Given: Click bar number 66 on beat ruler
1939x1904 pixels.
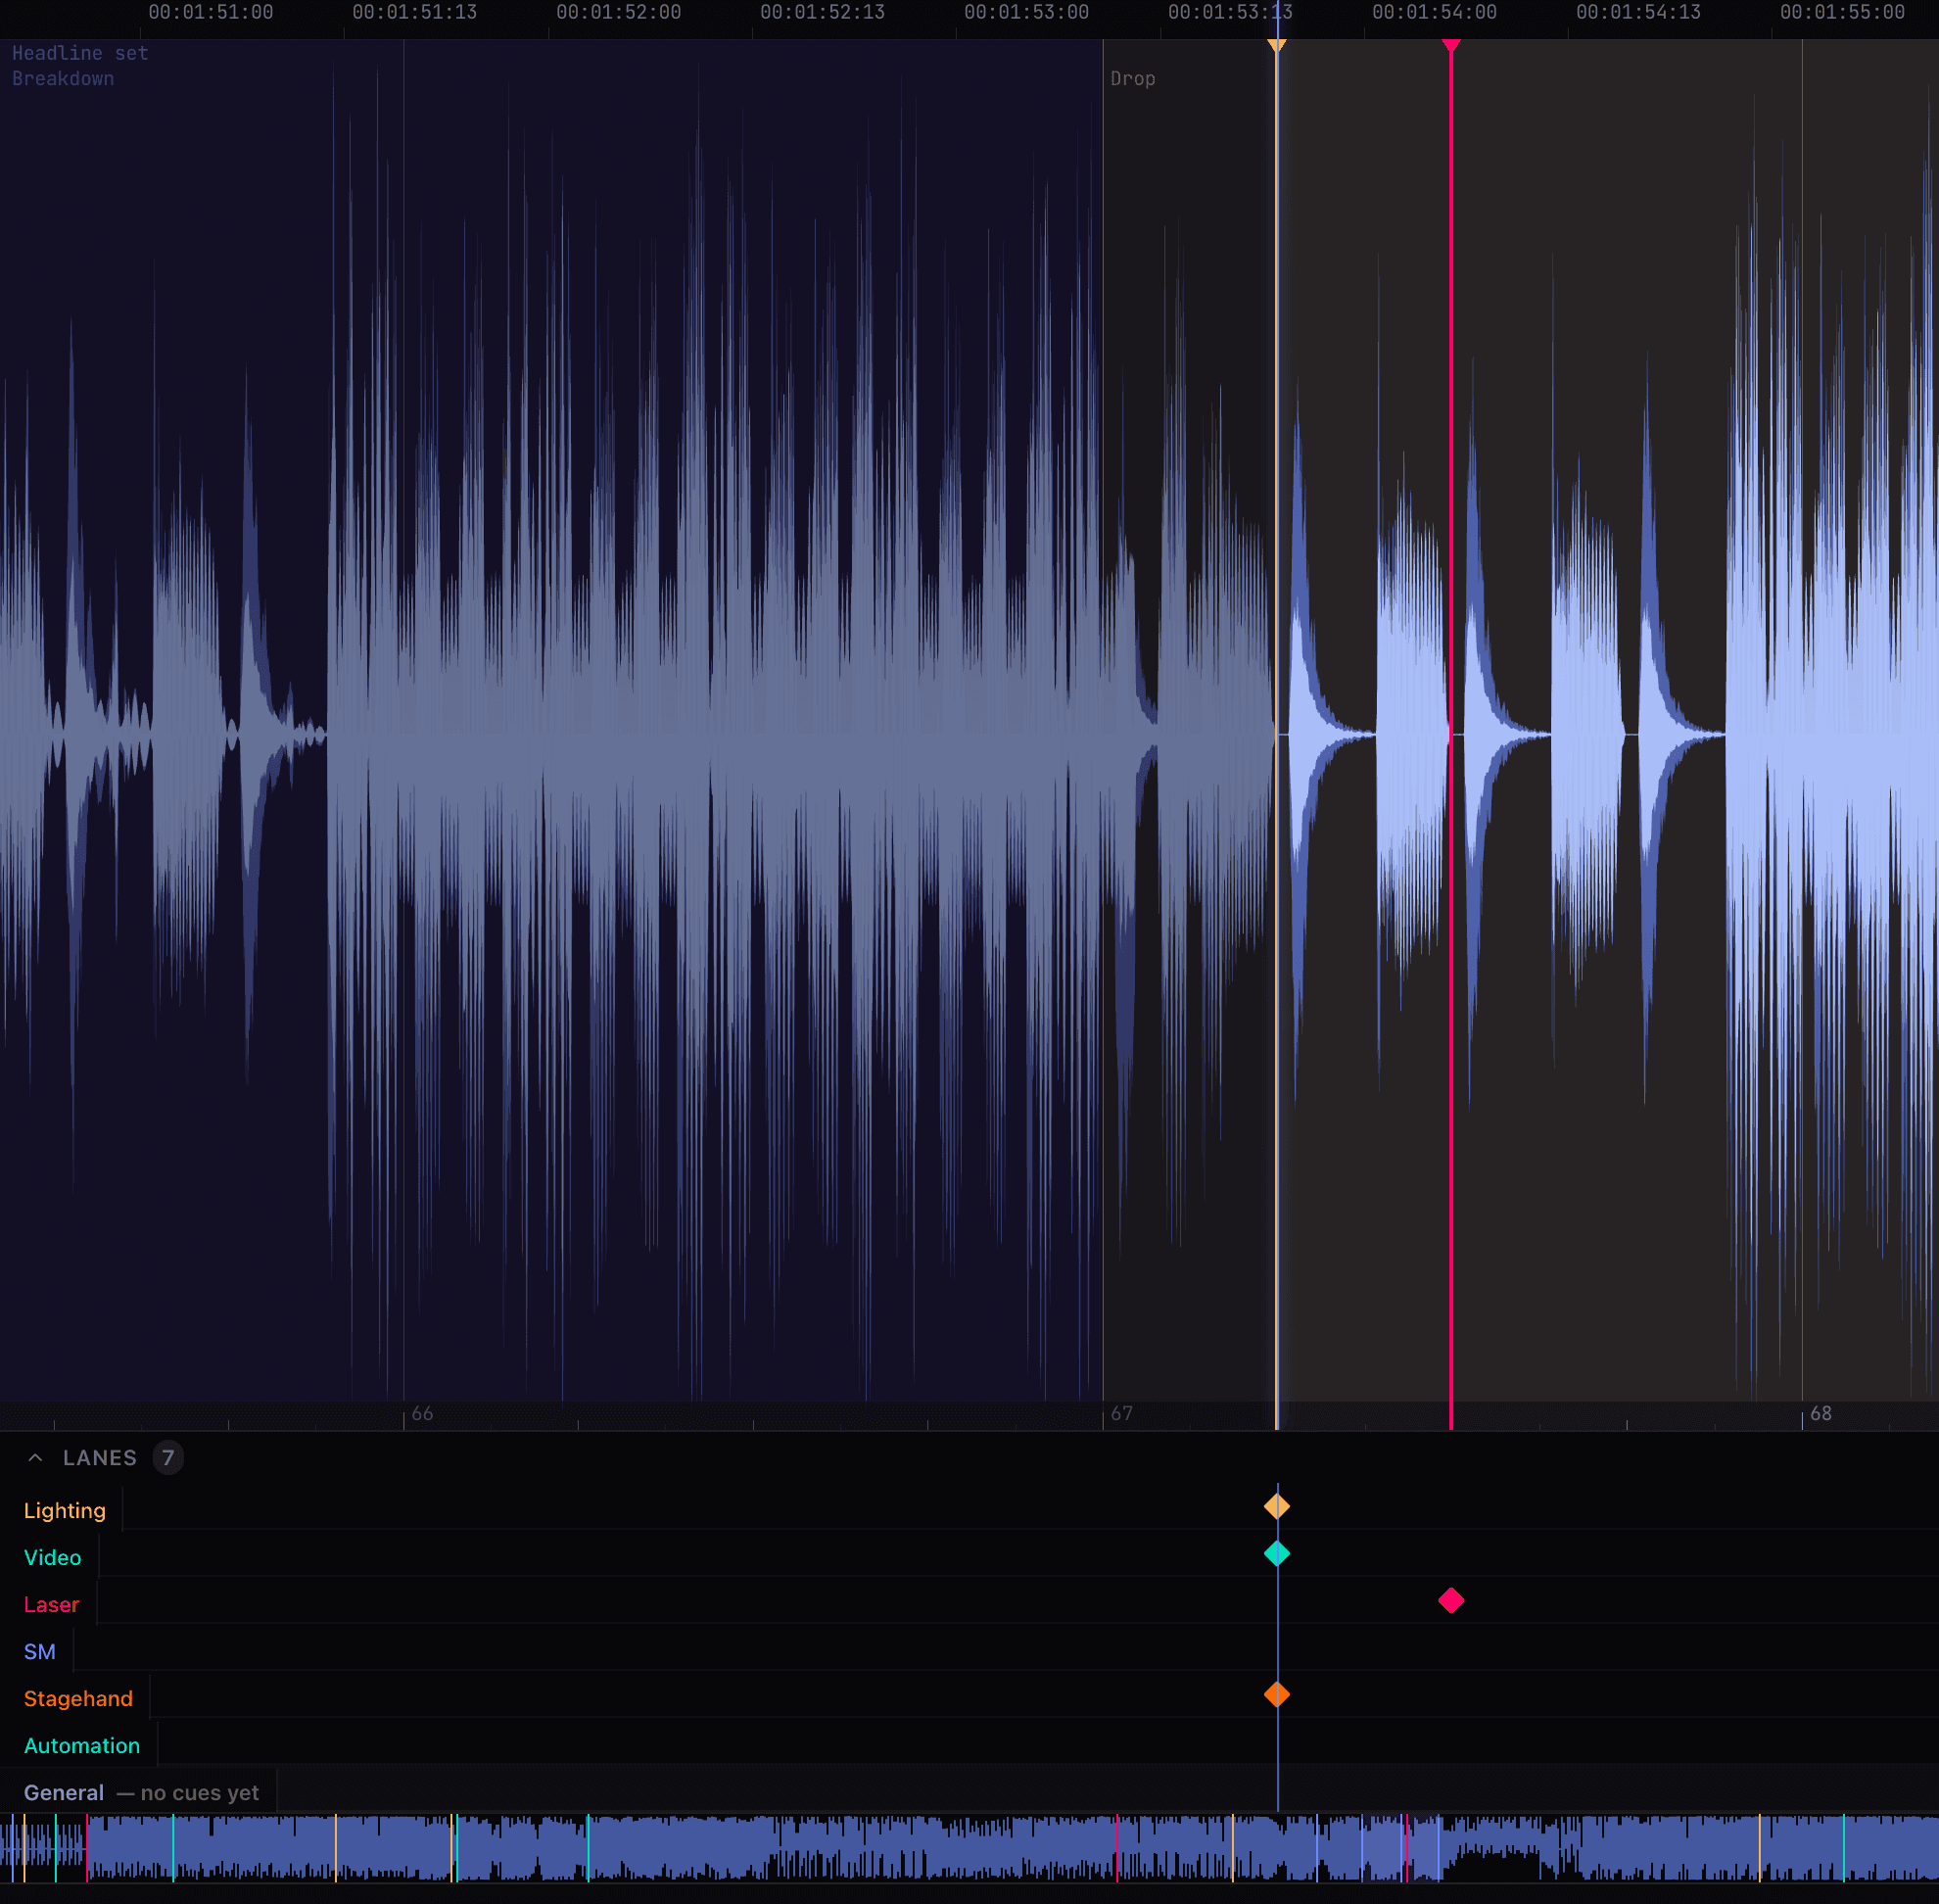Looking at the screenshot, I should coord(422,1413).
